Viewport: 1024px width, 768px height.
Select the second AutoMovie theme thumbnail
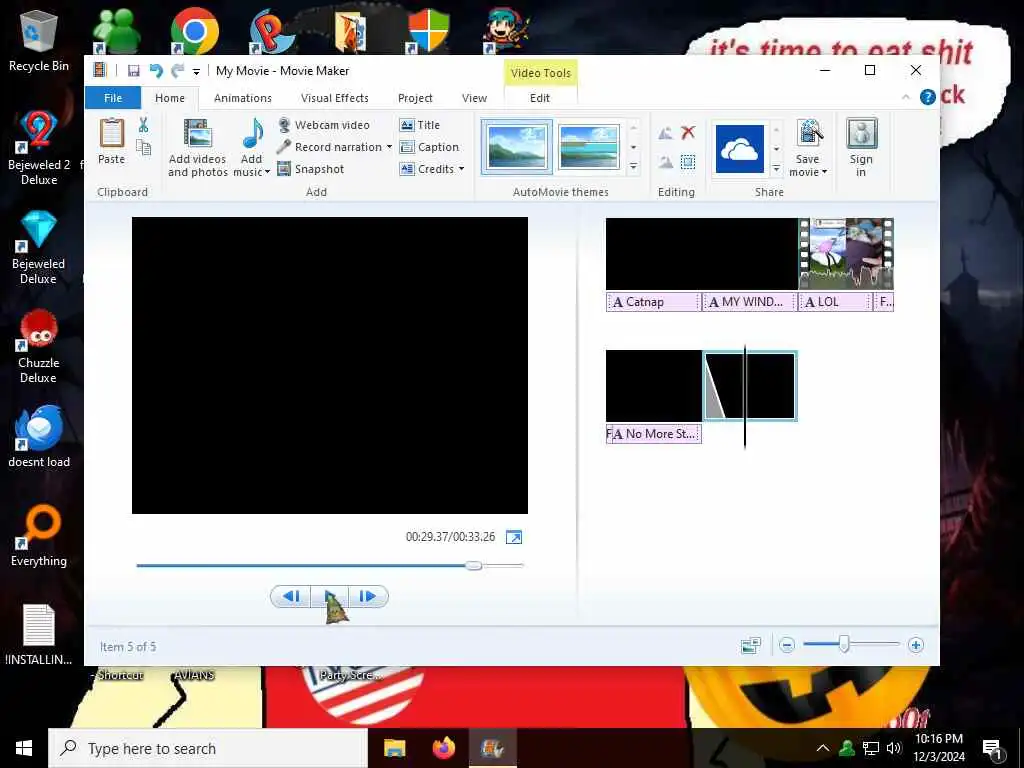click(x=589, y=148)
